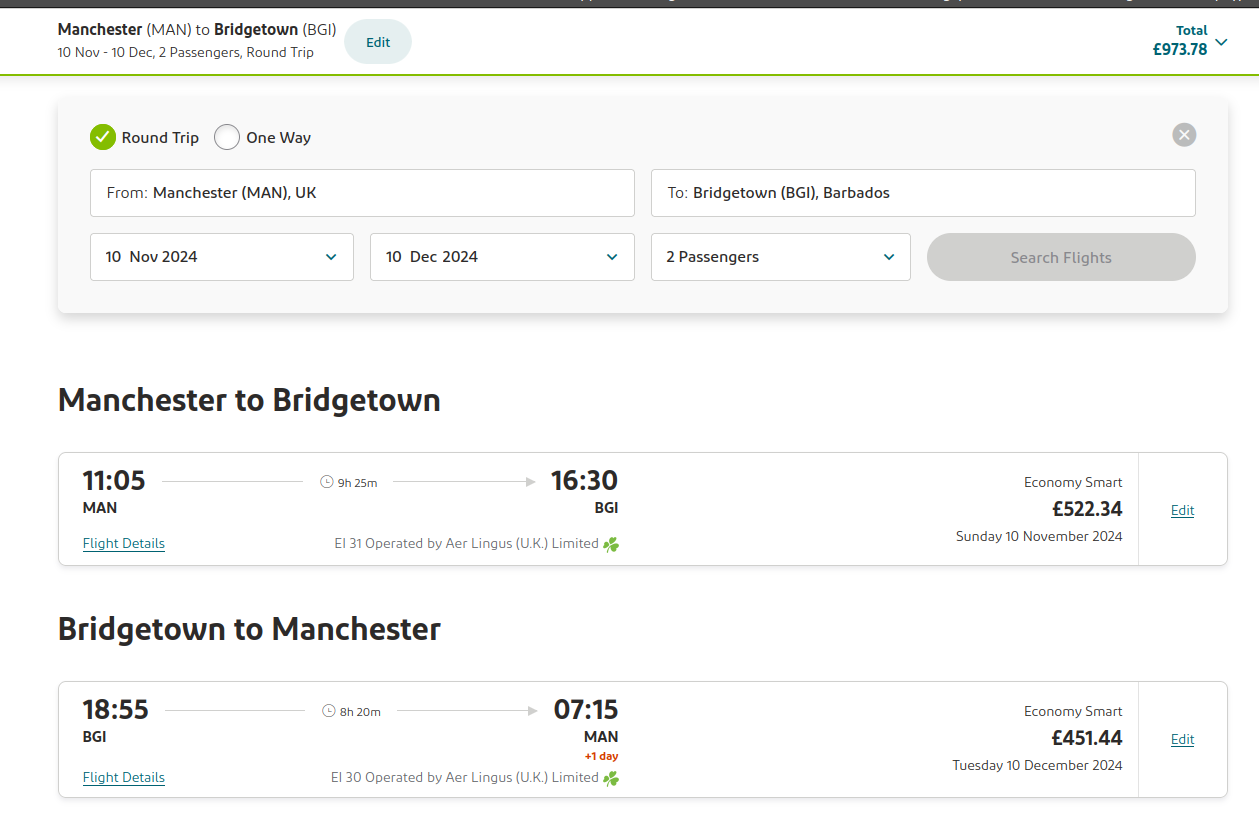
Task: Click the Edit button in top summary bar
Action: click(378, 42)
